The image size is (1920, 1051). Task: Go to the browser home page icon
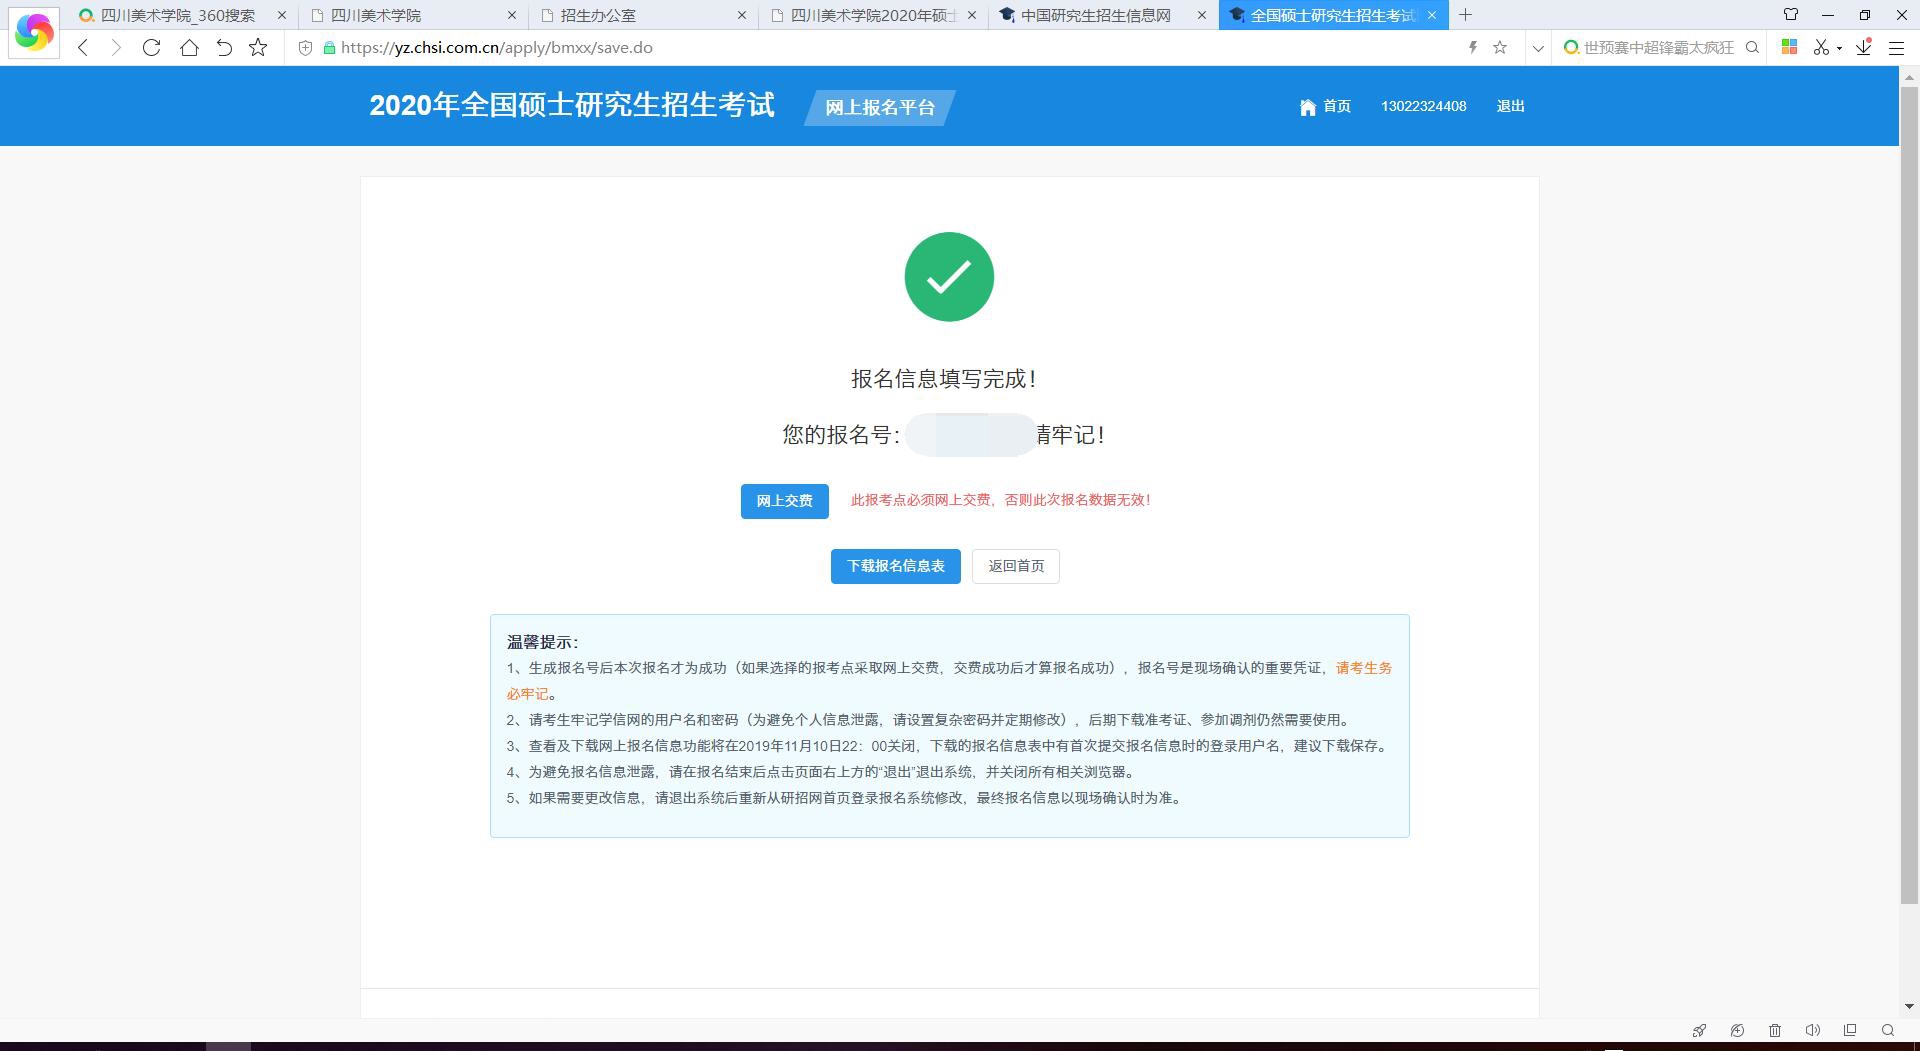[x=189, y=47]
